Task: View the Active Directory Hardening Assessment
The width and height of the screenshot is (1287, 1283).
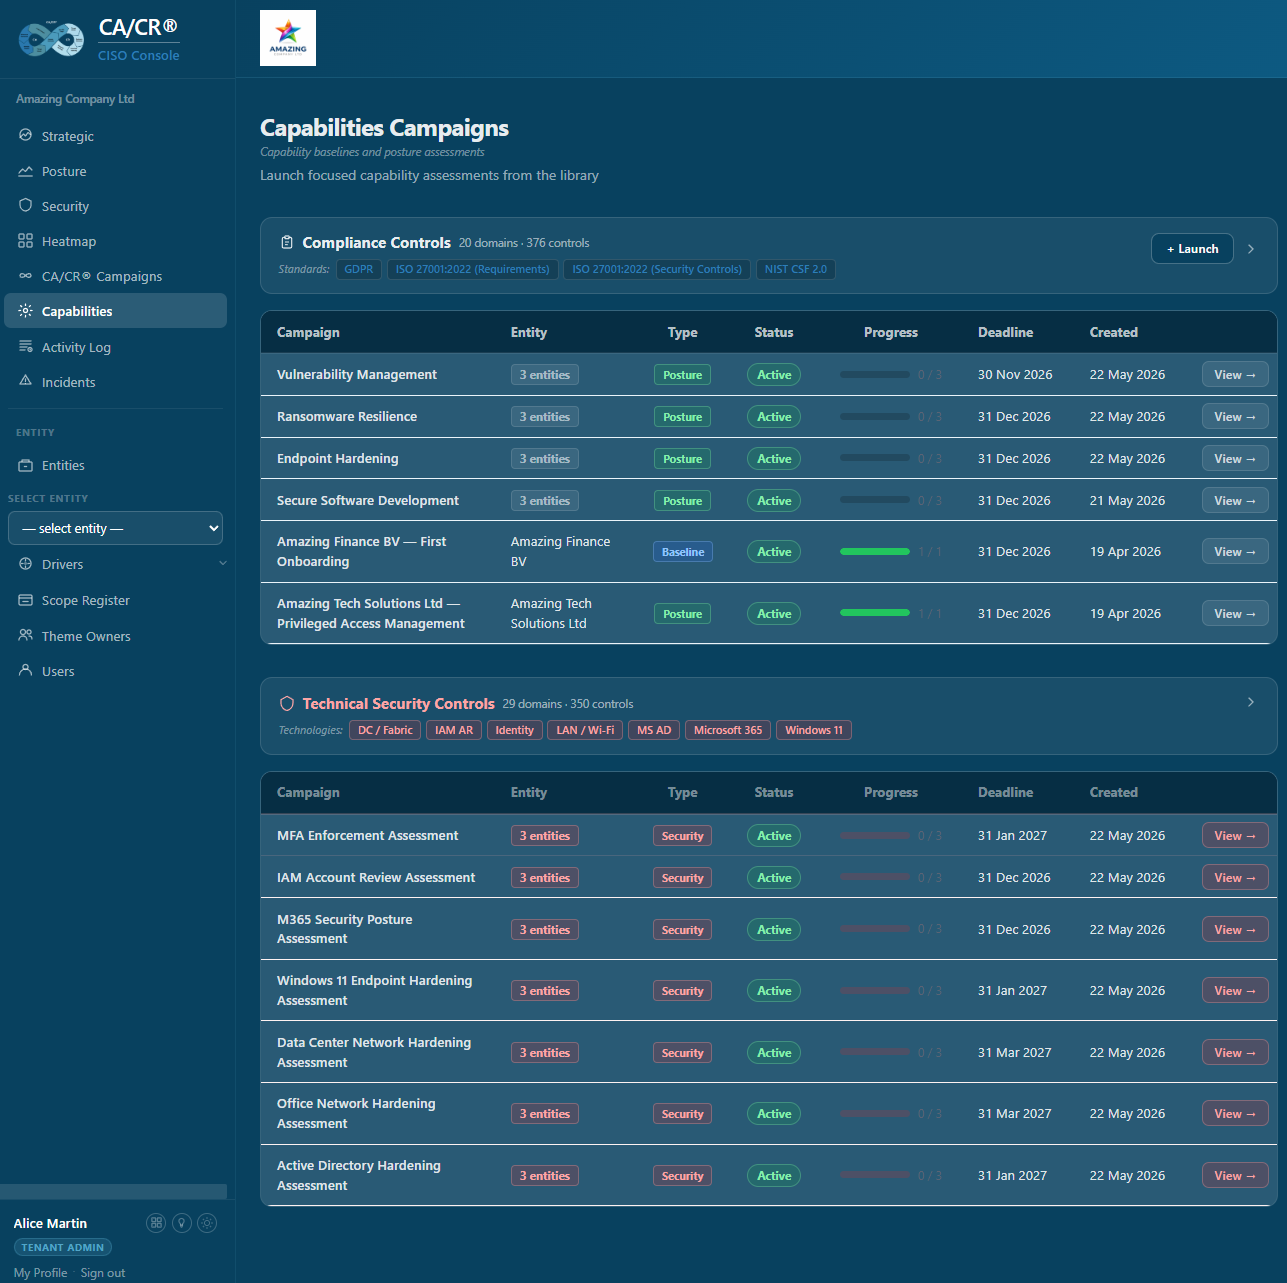Action: [1235, 1175]
